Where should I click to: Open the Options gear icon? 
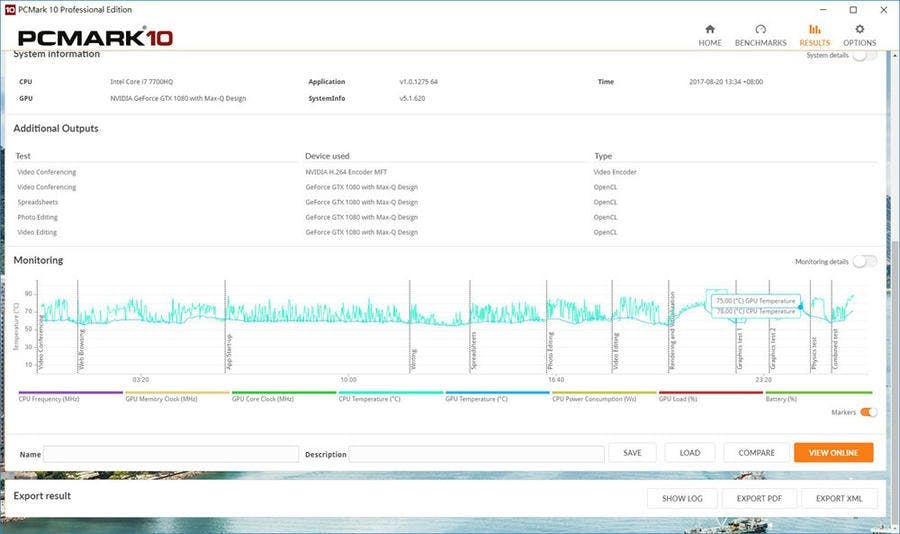point(859,30)
